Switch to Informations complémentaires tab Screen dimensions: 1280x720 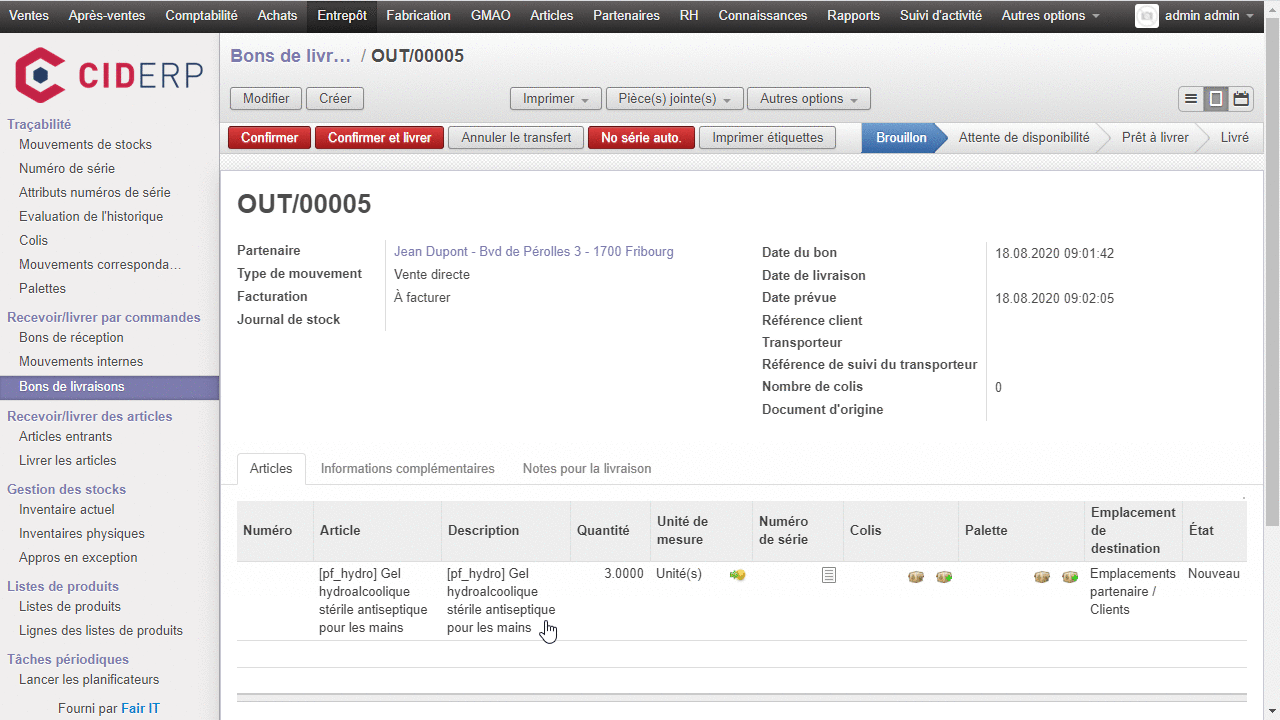(x=407, y=468)
